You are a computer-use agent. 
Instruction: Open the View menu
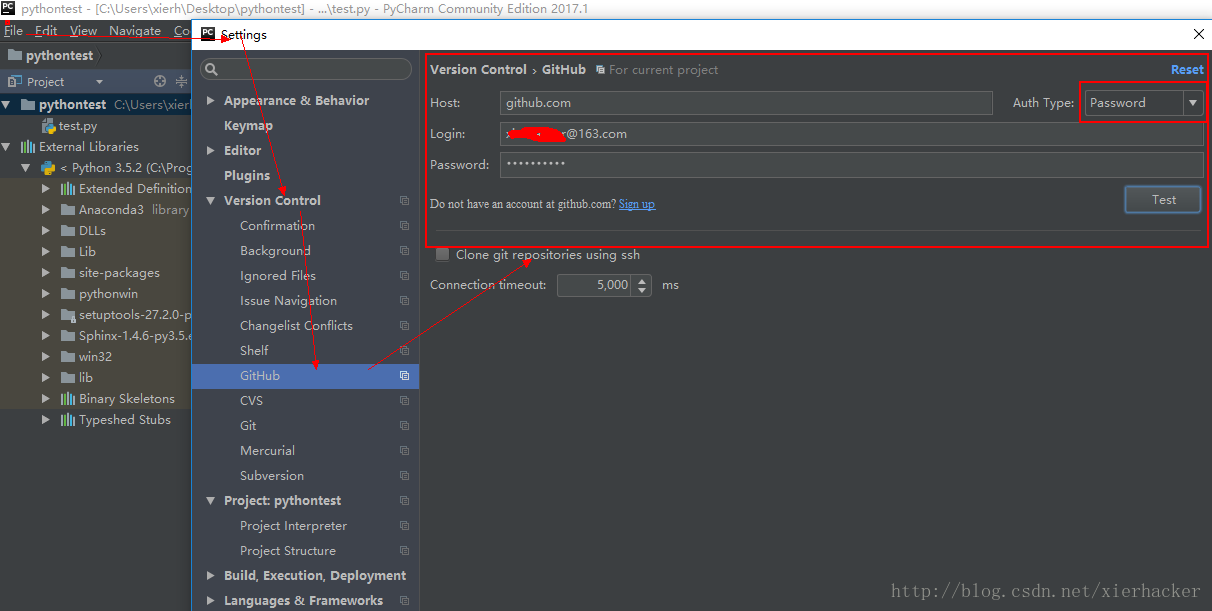[x=84, y=31]
